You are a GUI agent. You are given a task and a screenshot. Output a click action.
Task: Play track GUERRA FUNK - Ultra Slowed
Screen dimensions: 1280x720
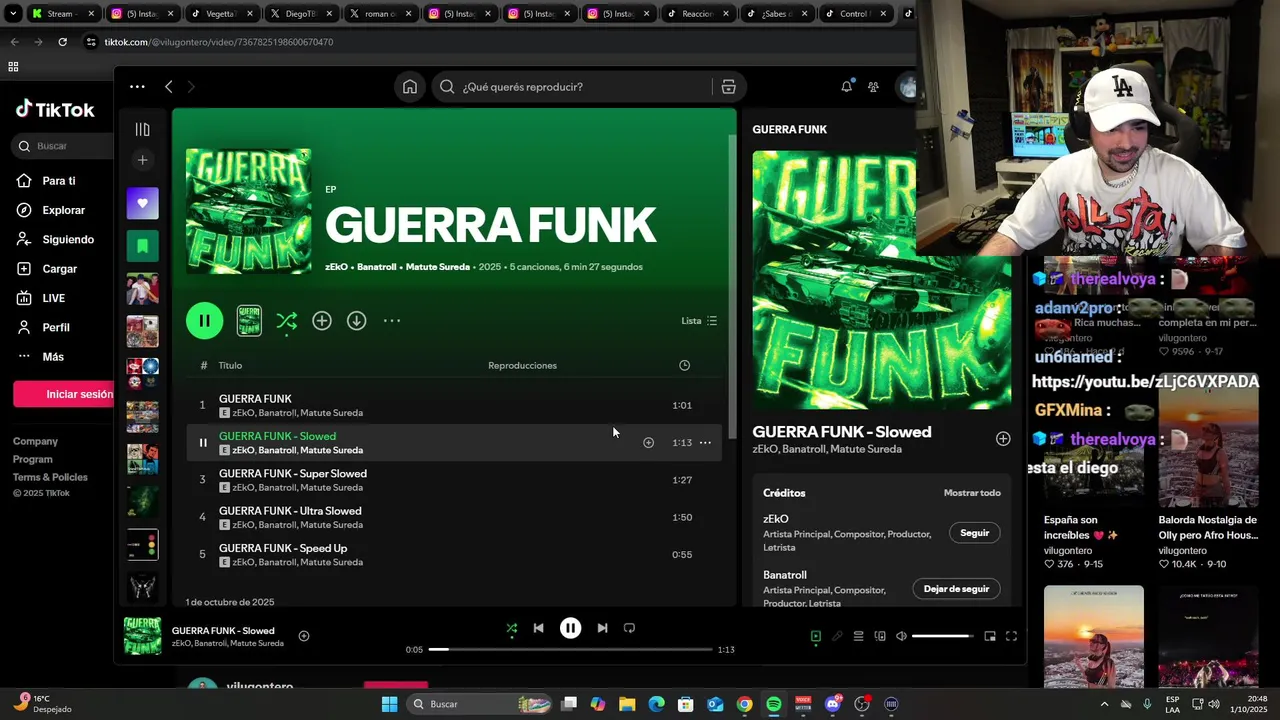point(290,511)
